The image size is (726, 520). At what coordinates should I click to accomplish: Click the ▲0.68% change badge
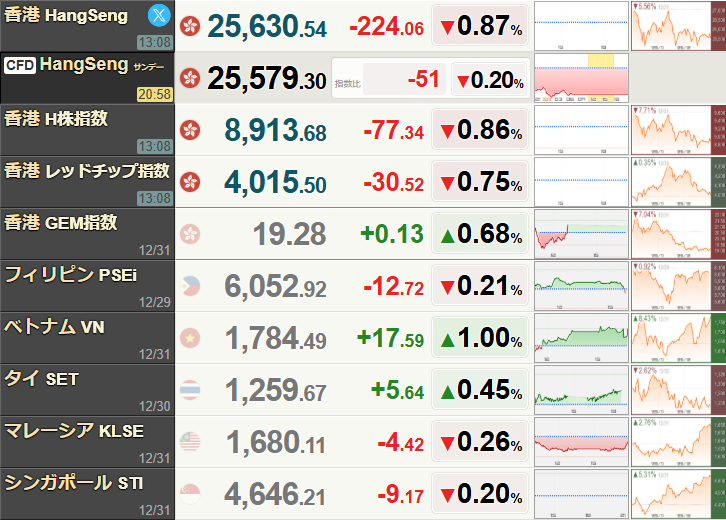click(x=480, y=233)
